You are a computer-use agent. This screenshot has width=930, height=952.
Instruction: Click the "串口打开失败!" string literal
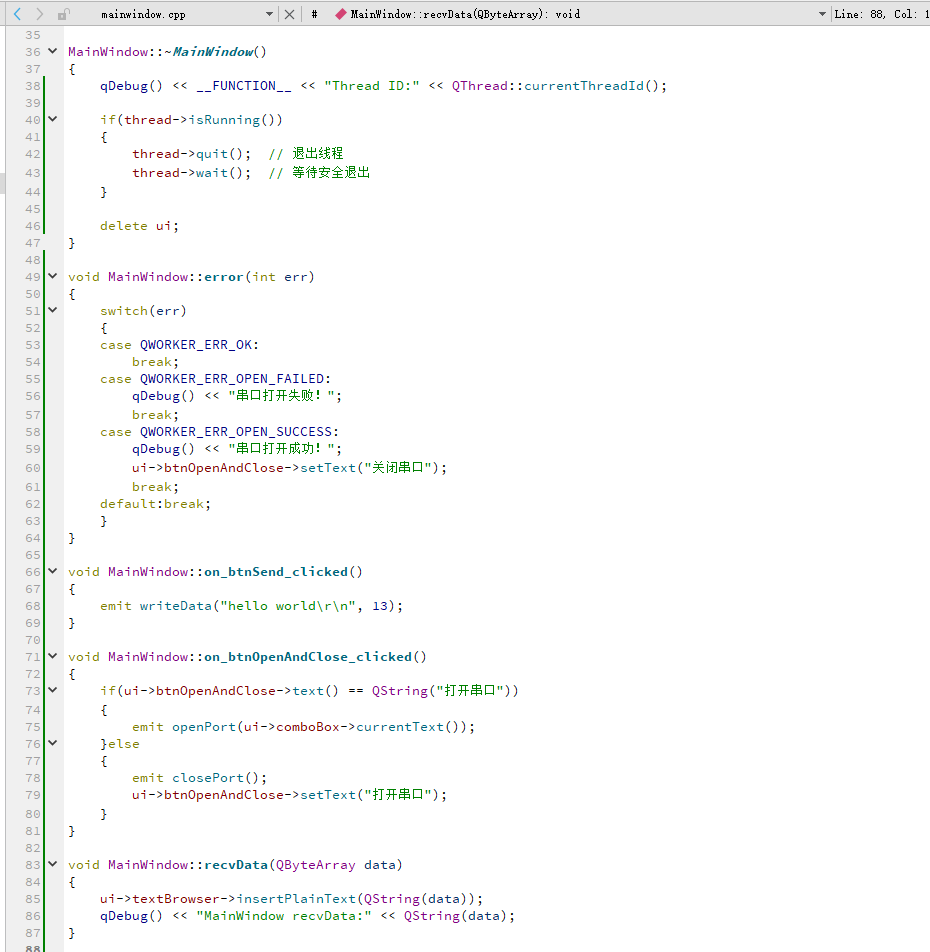point(281,396)
